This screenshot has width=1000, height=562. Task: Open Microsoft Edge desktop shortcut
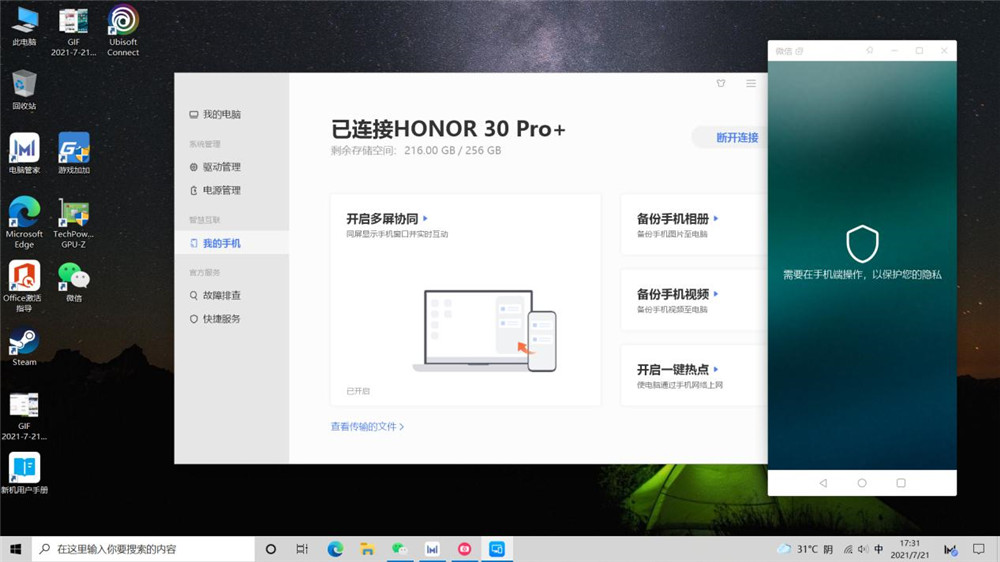[x=24, y=222]
